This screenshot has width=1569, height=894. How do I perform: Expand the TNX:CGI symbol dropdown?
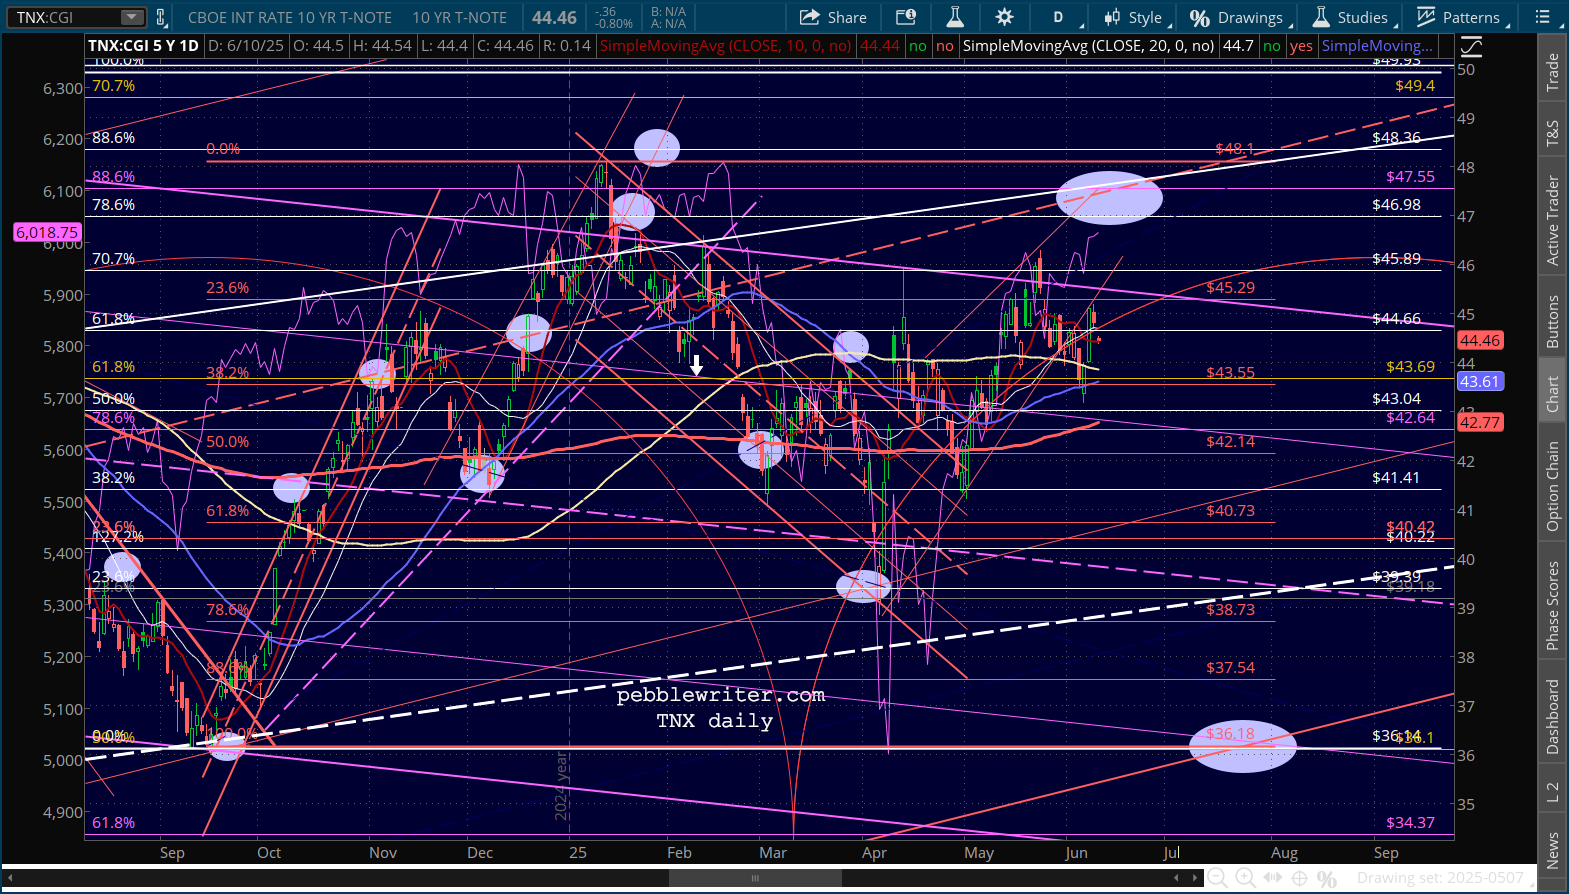[131, 17]
